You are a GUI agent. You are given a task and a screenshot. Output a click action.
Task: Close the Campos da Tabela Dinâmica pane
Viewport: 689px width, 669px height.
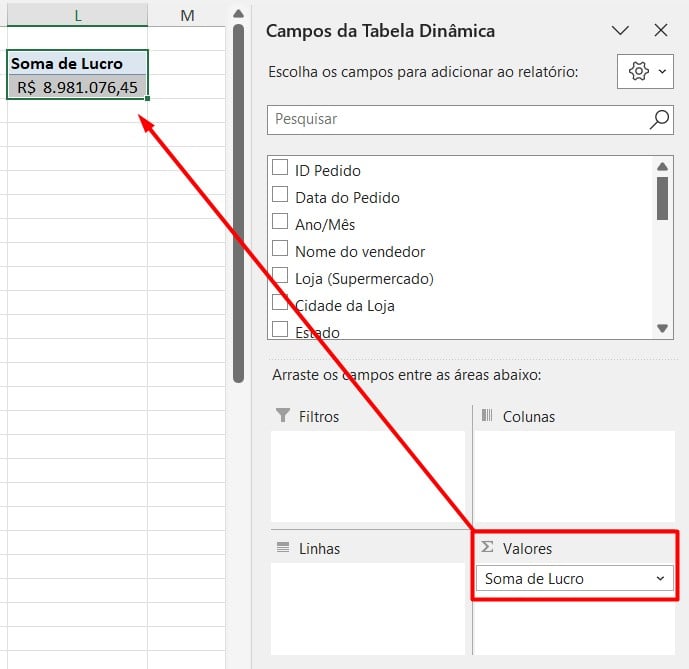click(660, 31)
